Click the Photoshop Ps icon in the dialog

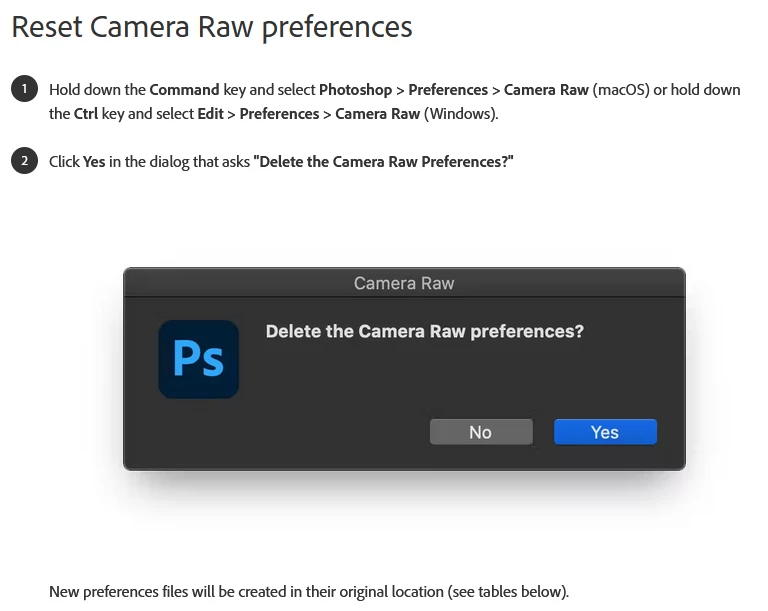(198, 359)
